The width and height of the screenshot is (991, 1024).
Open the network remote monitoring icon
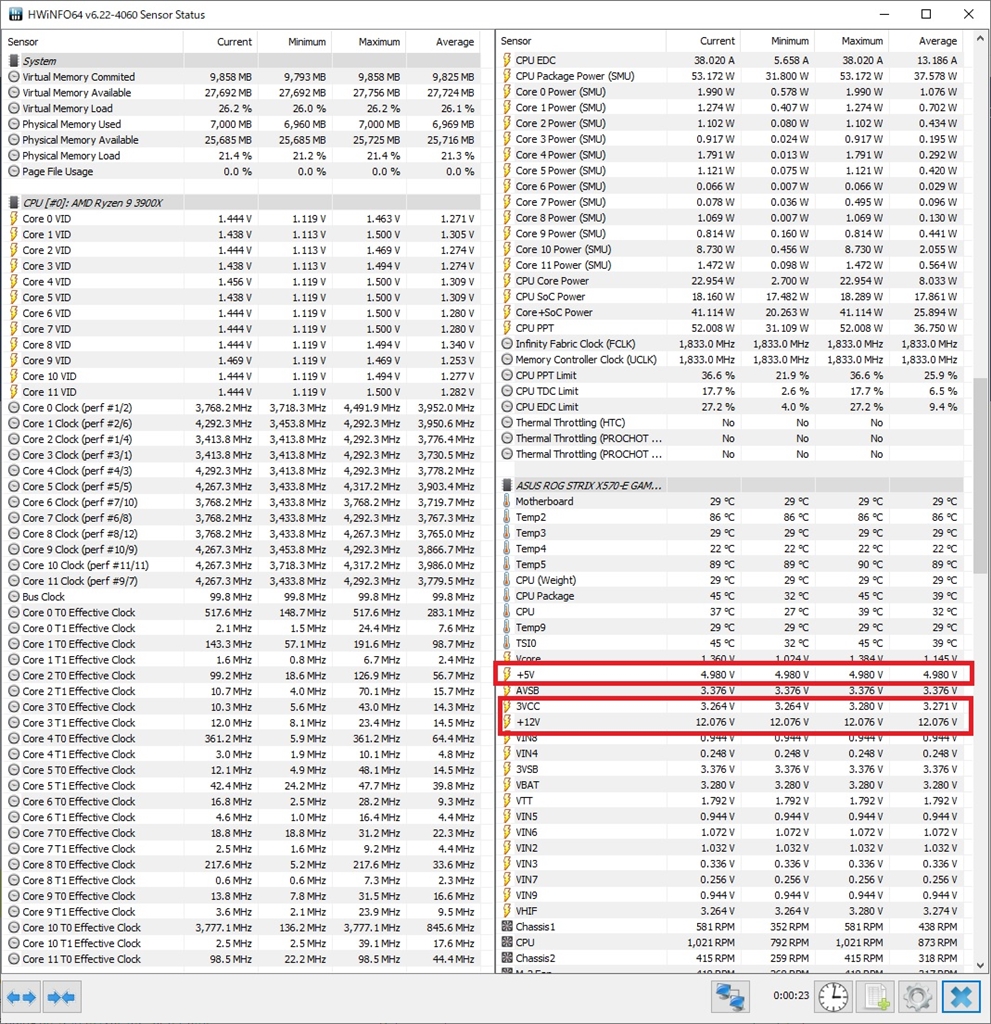(x=730, y=997)
